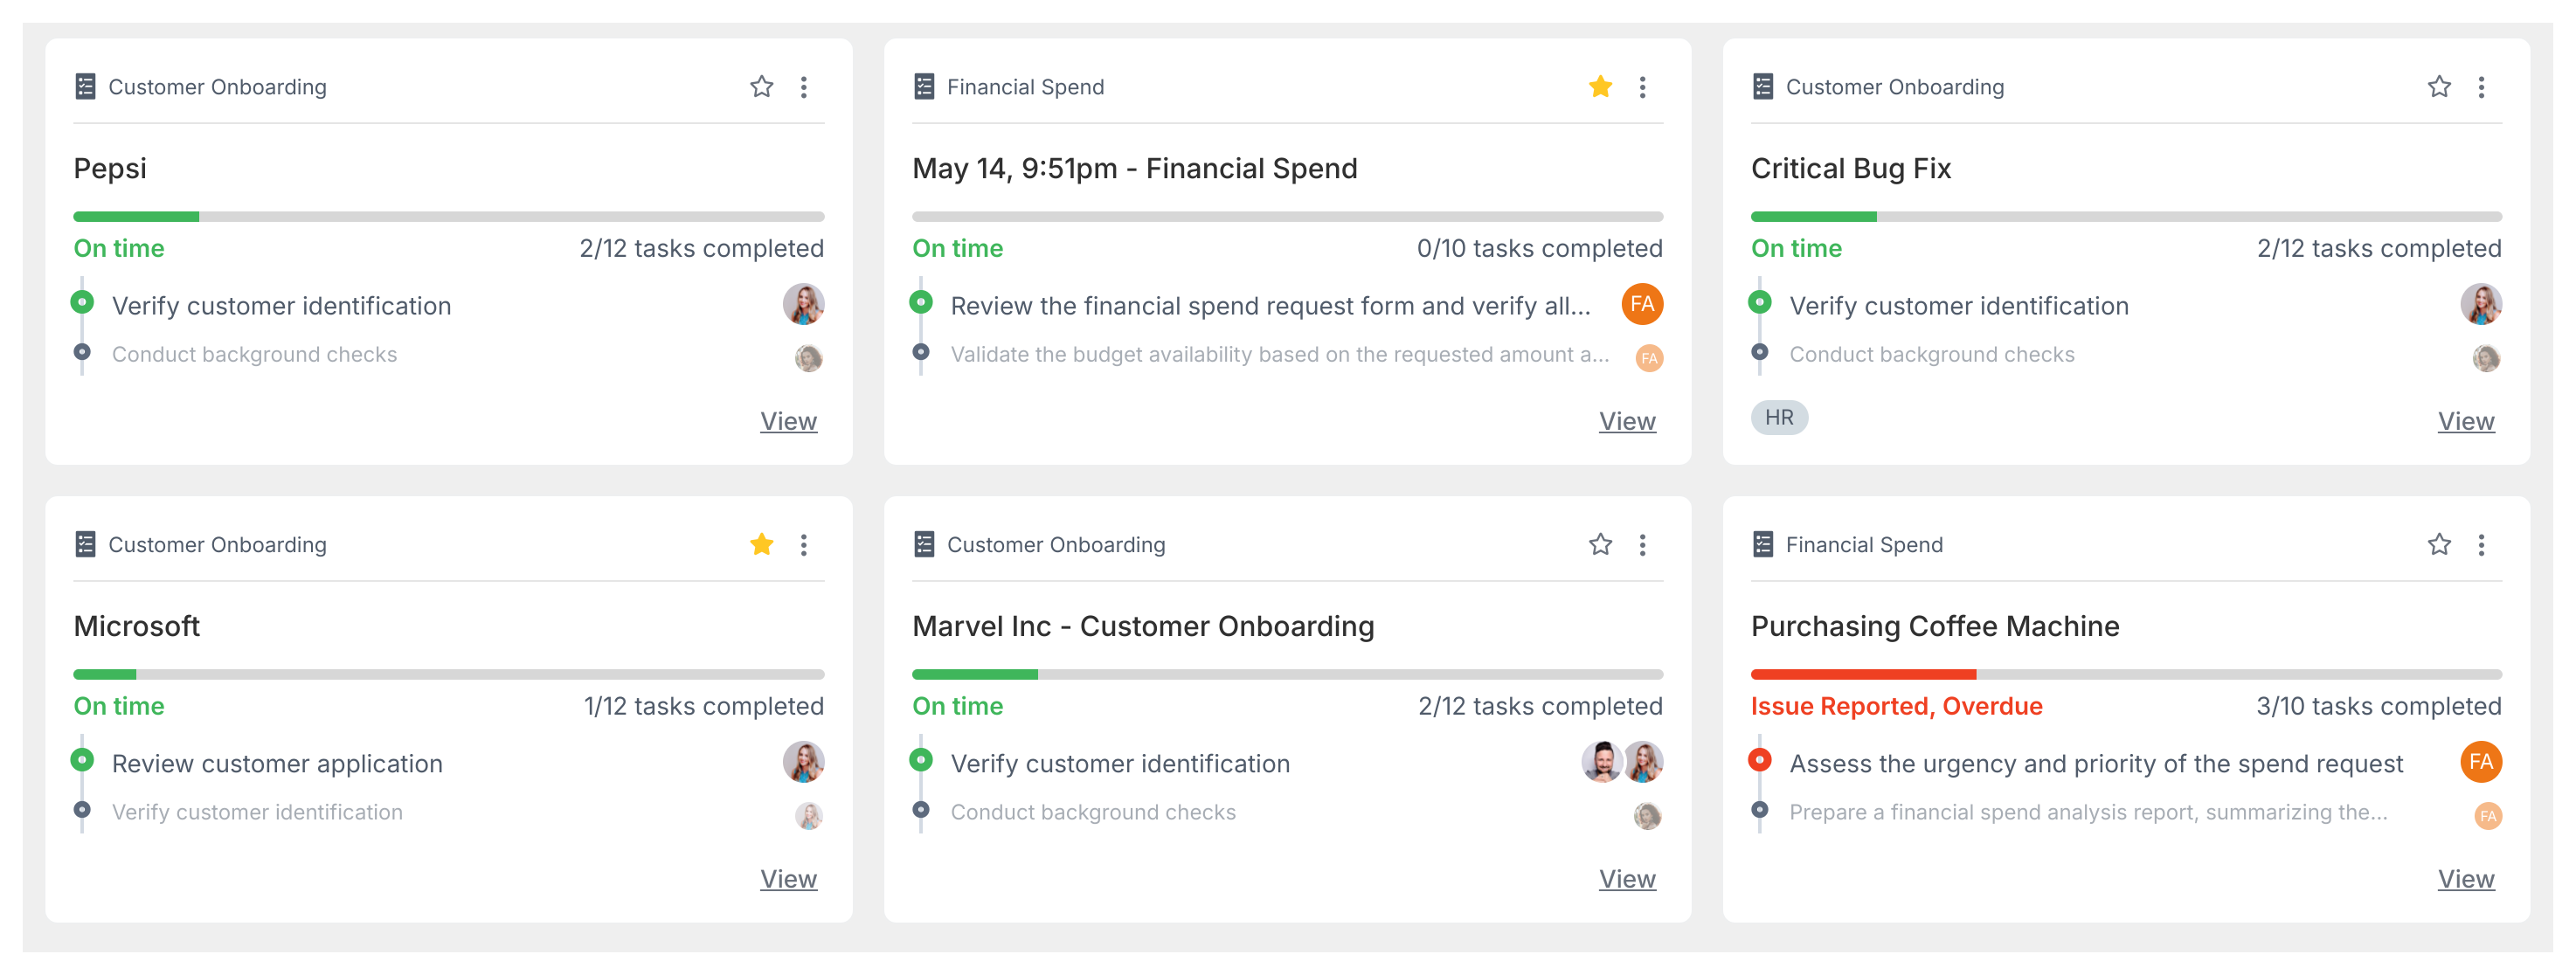
Task: Click FA avatar on Assess the urgency task
Action: pos(2480,763)
